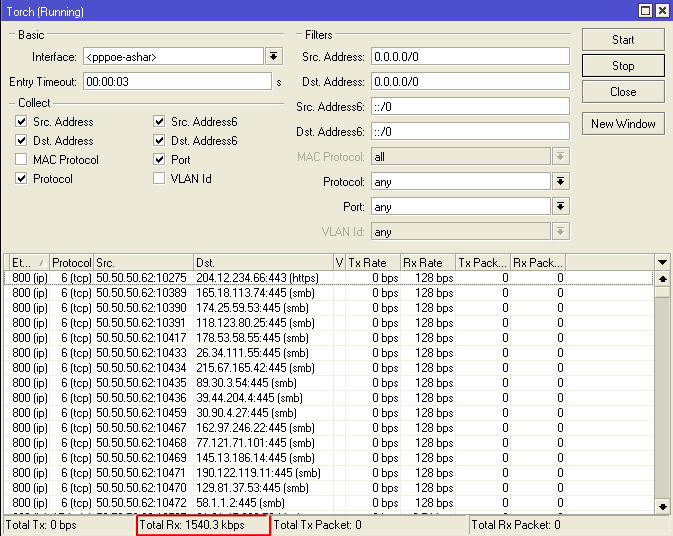This screenshot has width=673, height=536.
Task: Click the Close button
Action: pos(623,92)
